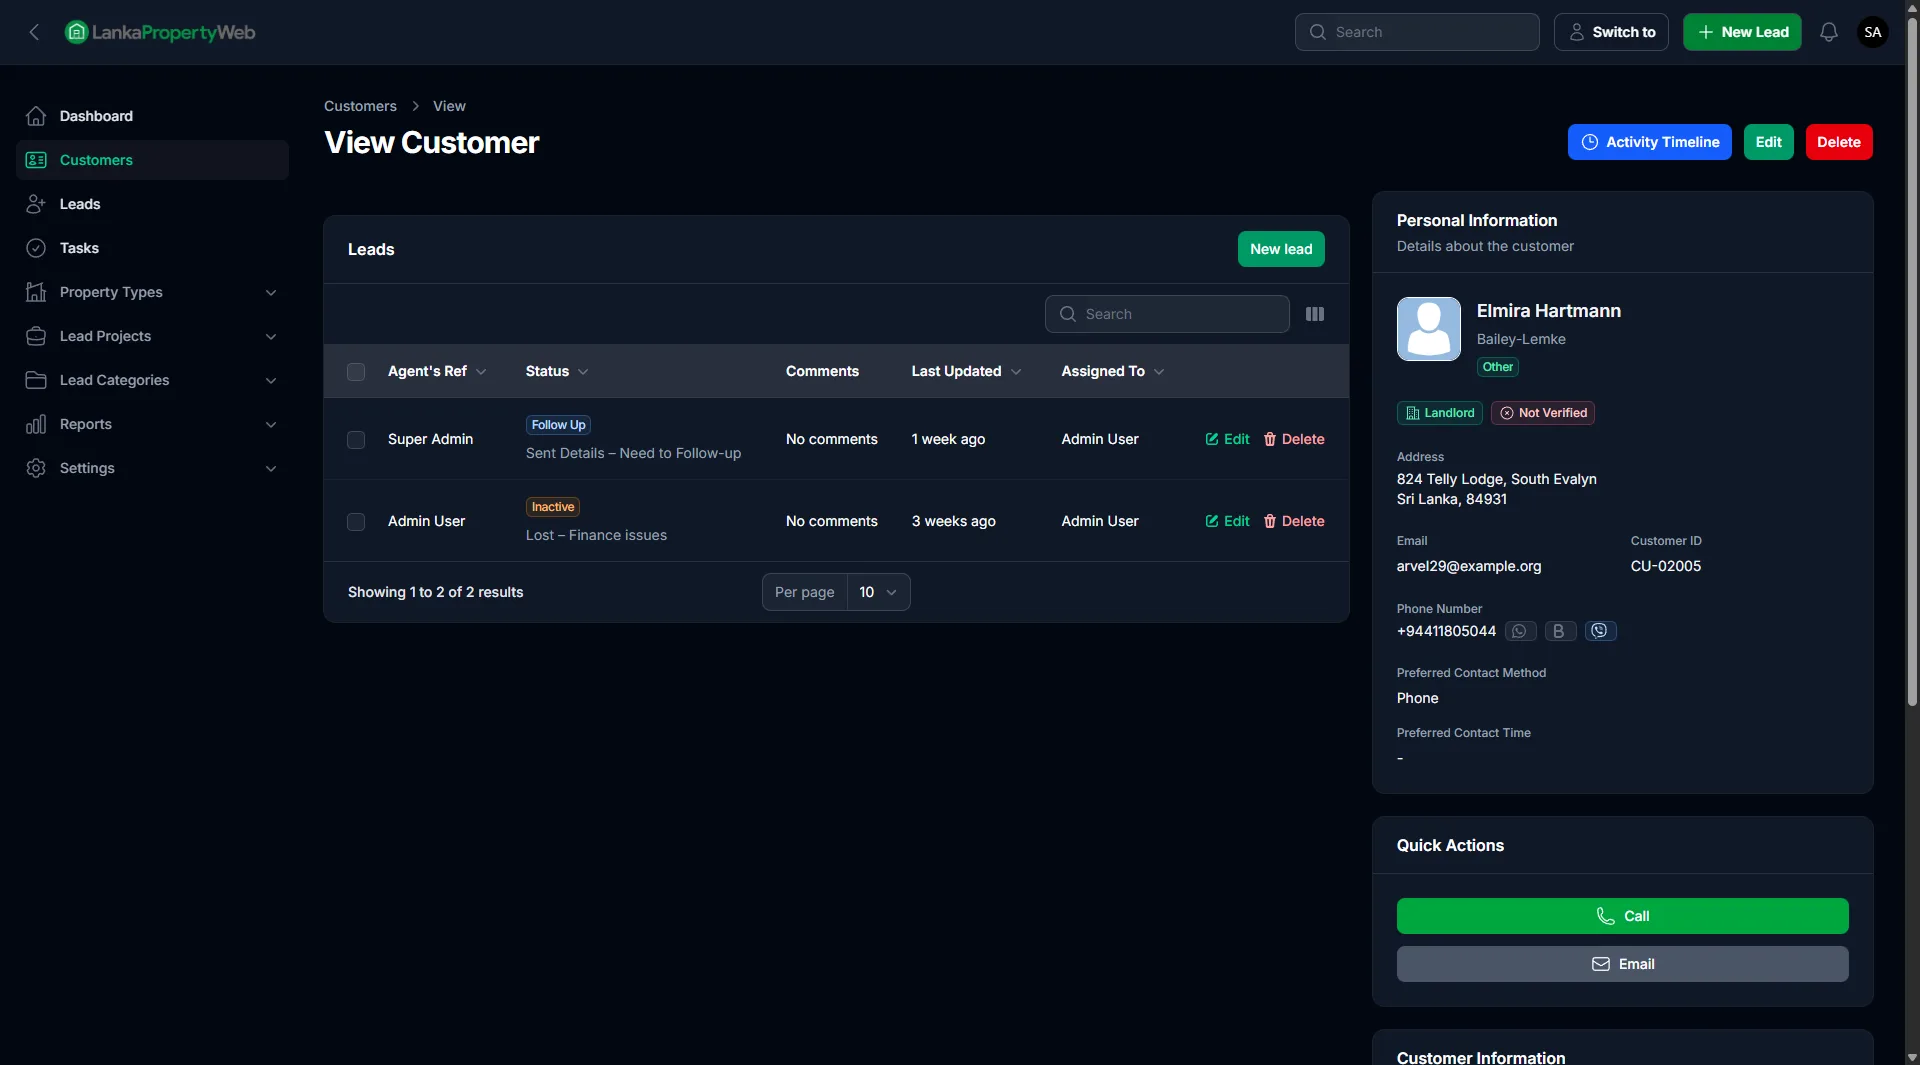Navigate to Tasks in the sidebar

coord(79,248)
